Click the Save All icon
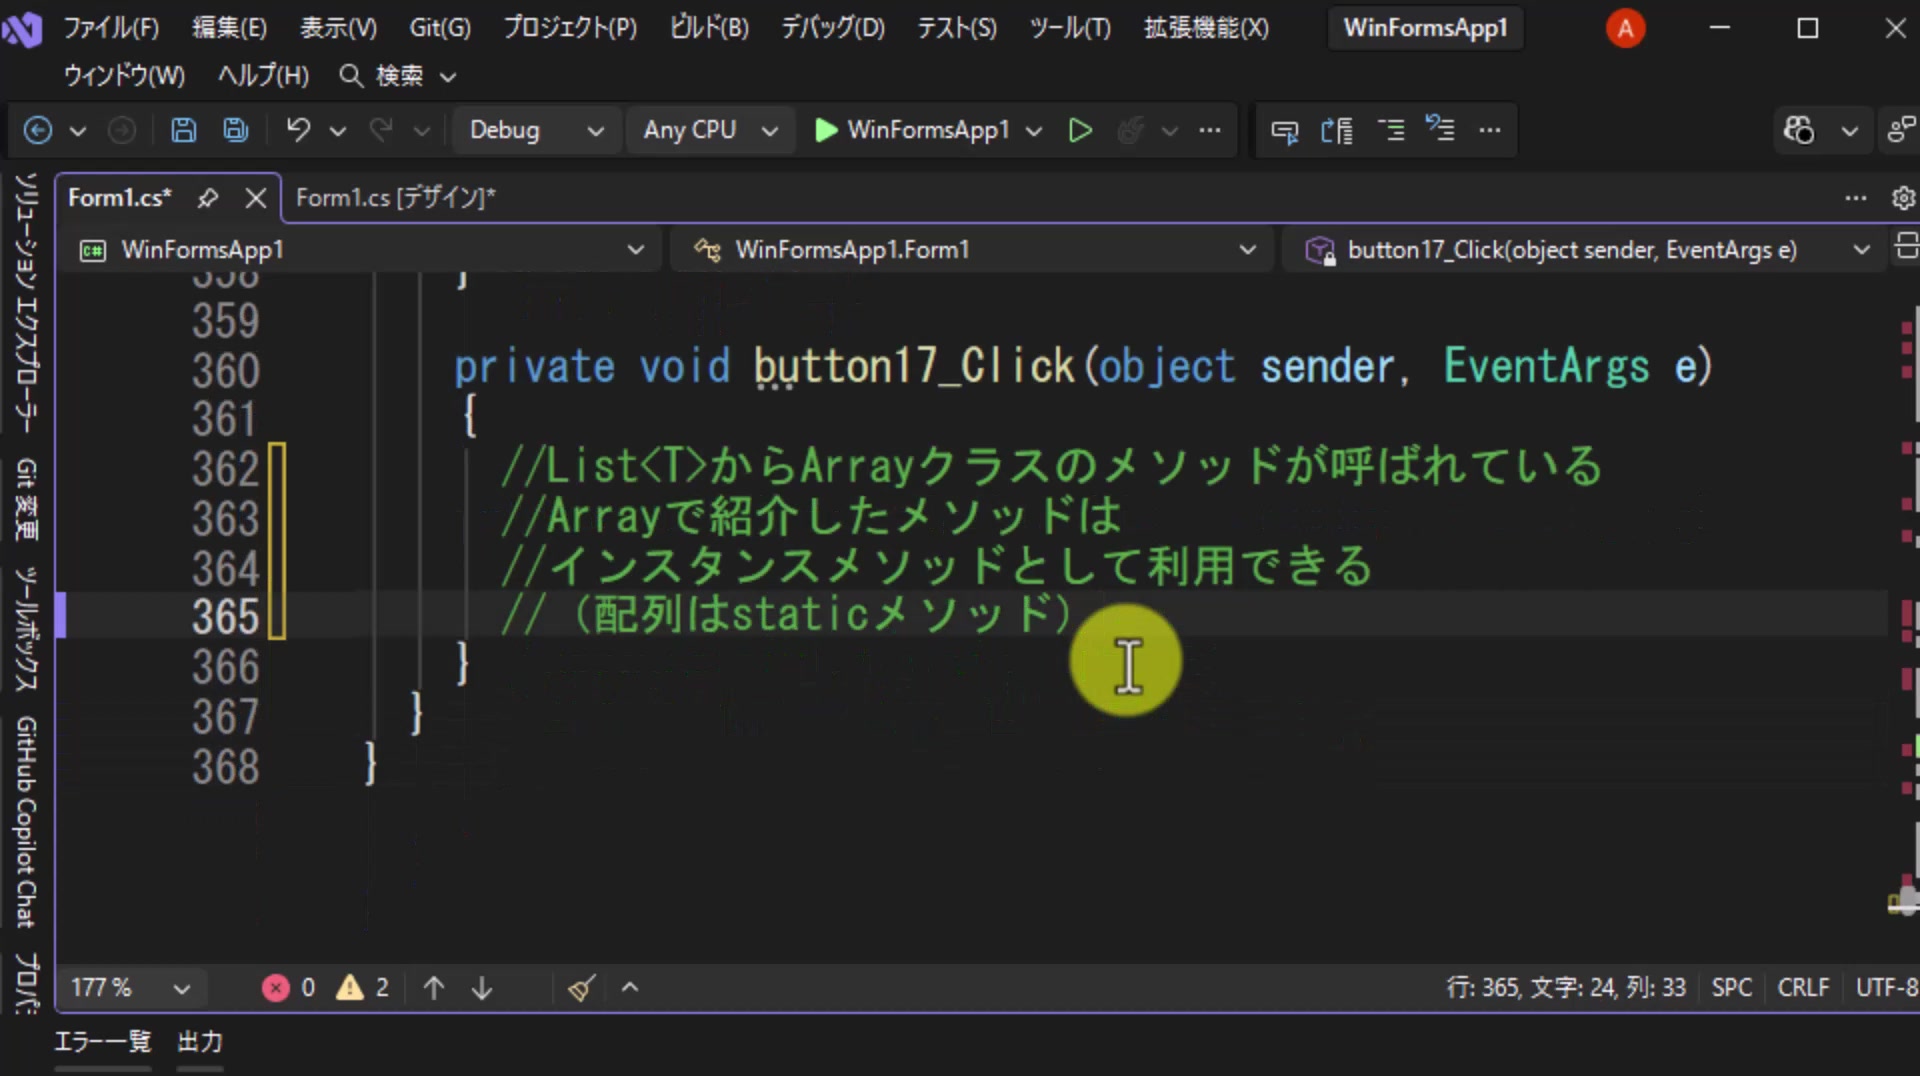This screenshot has width=1920, height=1076. tap(236, 130)
